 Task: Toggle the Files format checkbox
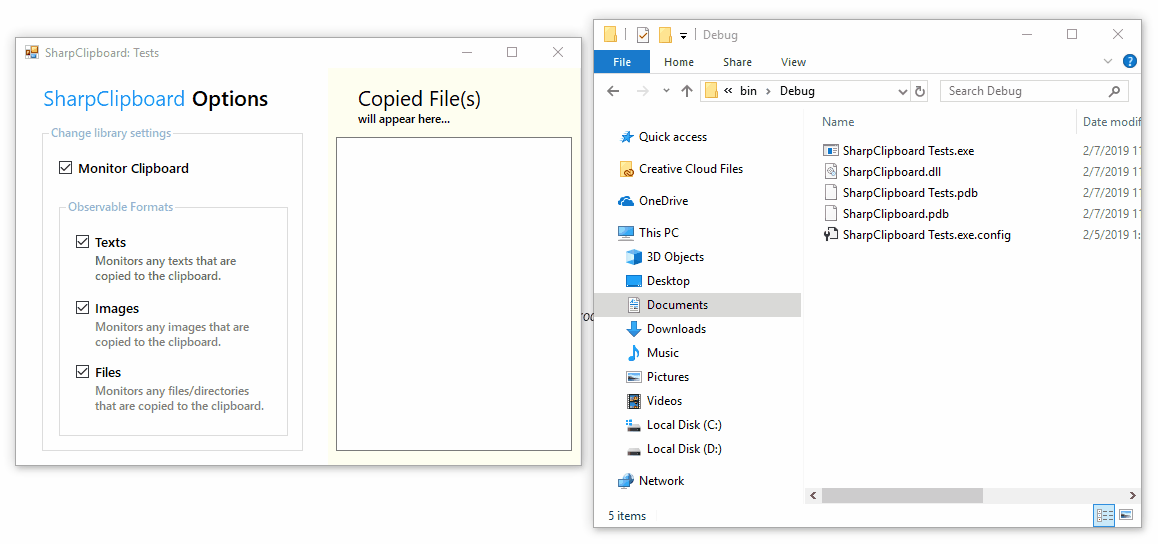[x=83, y=372]
